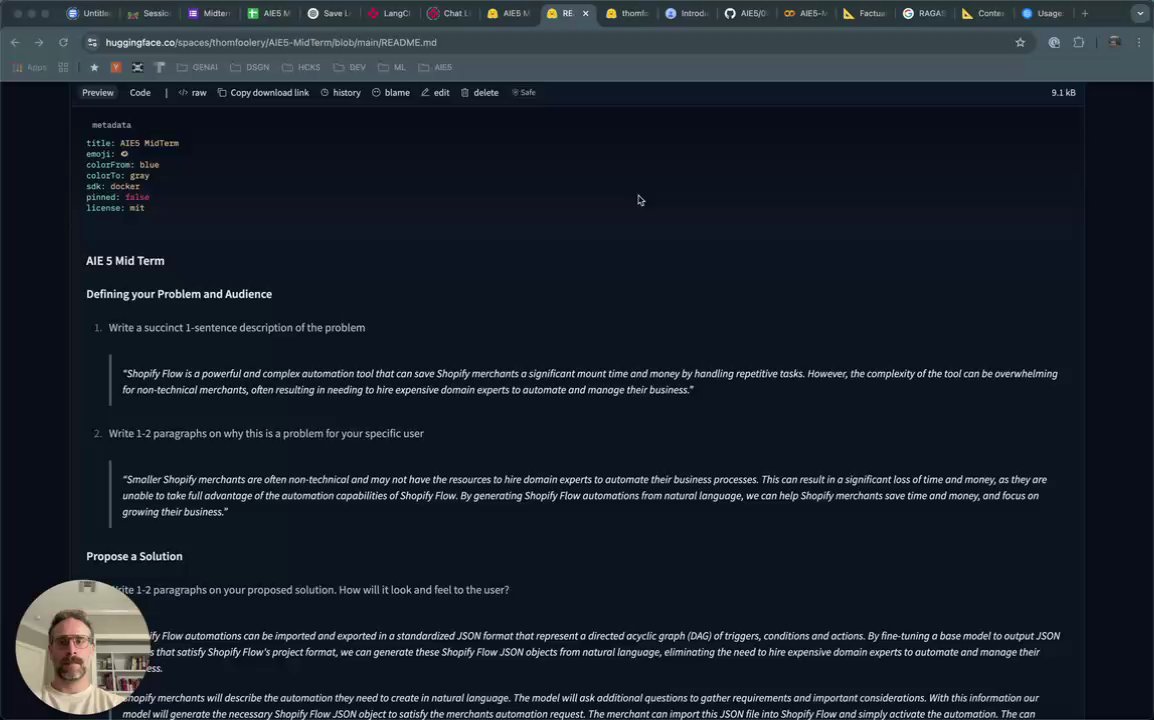Switch to the Session browser tab

tap(149, 13)
